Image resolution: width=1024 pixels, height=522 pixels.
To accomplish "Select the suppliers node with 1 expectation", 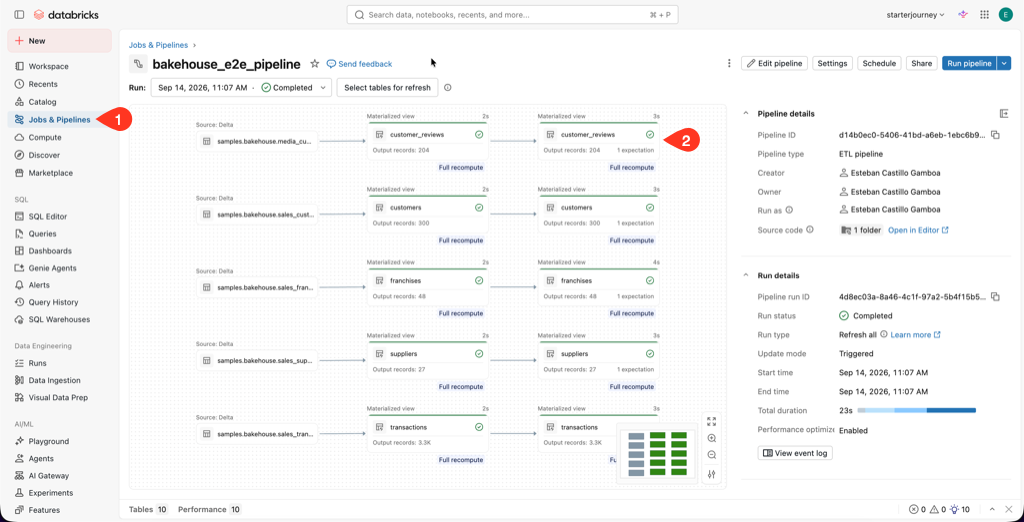I will coord(598,360).
